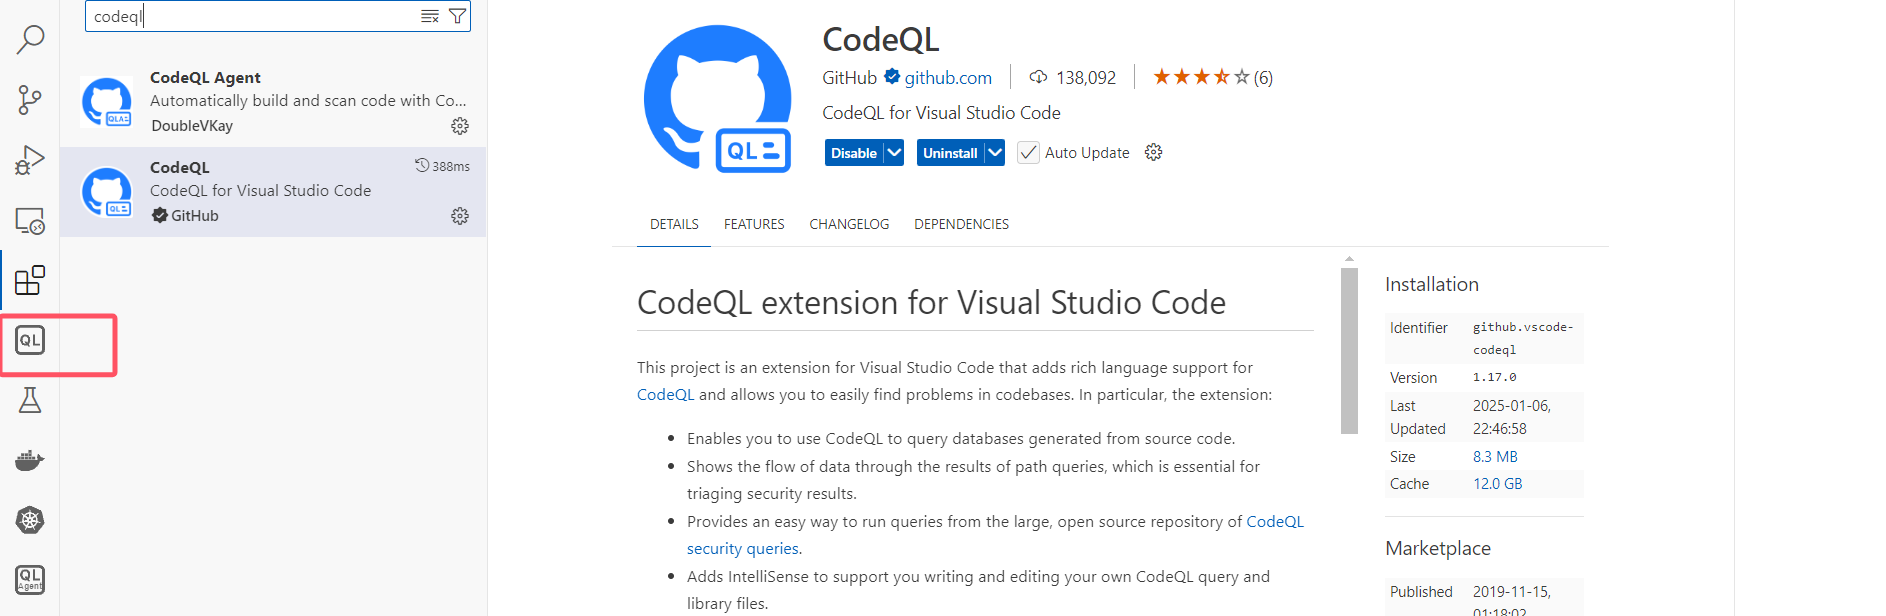The width and height of the screenshot is (1886, 616).
Task: Click the details page vertical scrollbar
Action: (1349, 350)
